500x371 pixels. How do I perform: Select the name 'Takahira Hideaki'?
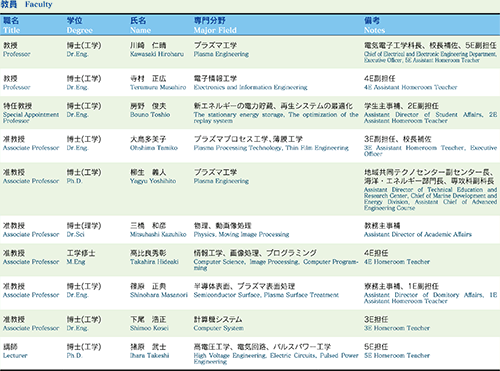[x=154, y=262]
